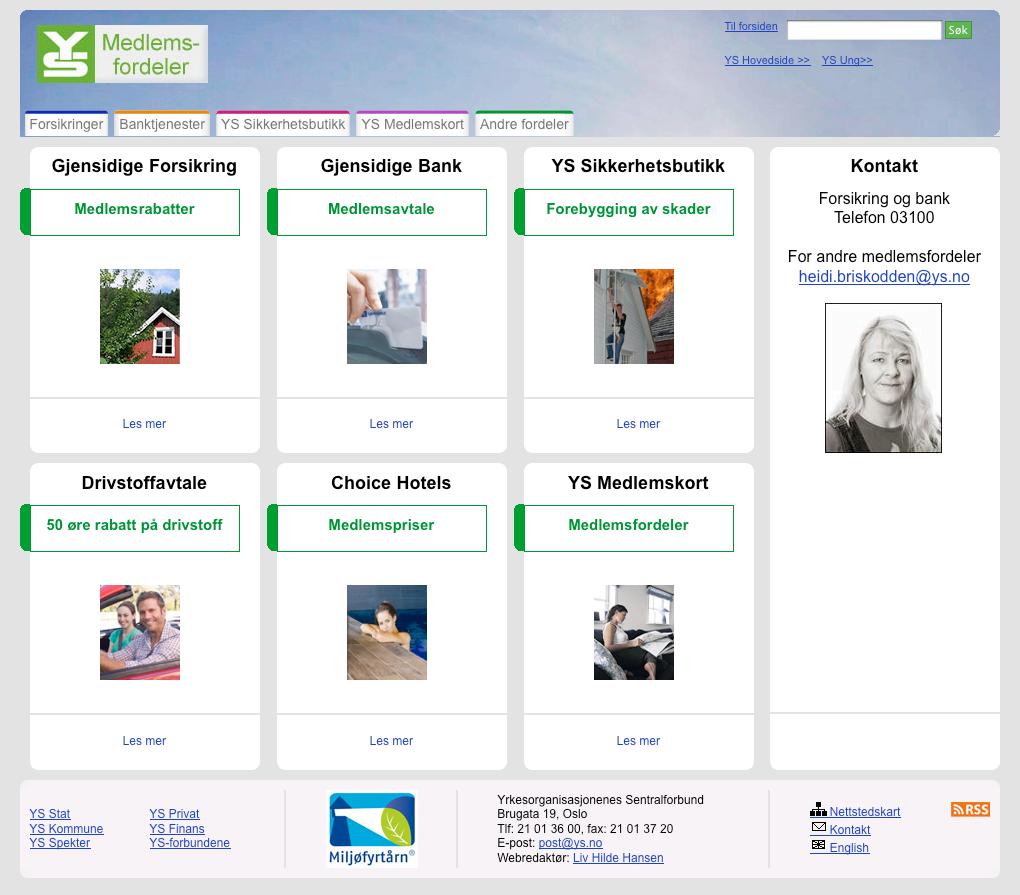Image resolution: width=1020 pixels, height=895 pixels.
Task: Open the YS-forbundene footer link
Action: pos(189,842)
